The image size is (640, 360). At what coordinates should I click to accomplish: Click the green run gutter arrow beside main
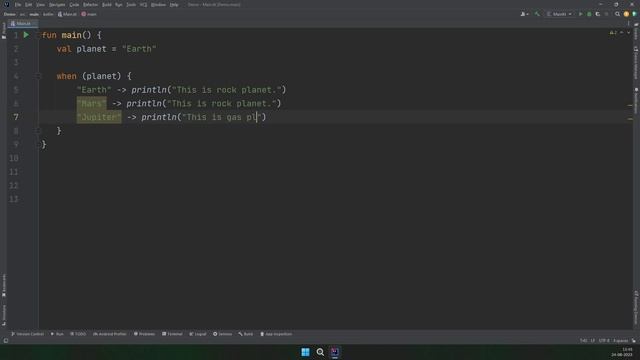26,35
